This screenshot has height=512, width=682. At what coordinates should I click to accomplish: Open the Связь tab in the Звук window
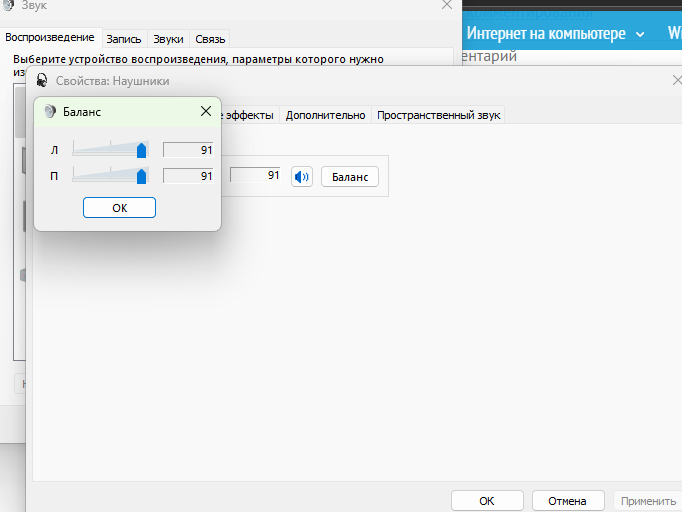[210, 39]
